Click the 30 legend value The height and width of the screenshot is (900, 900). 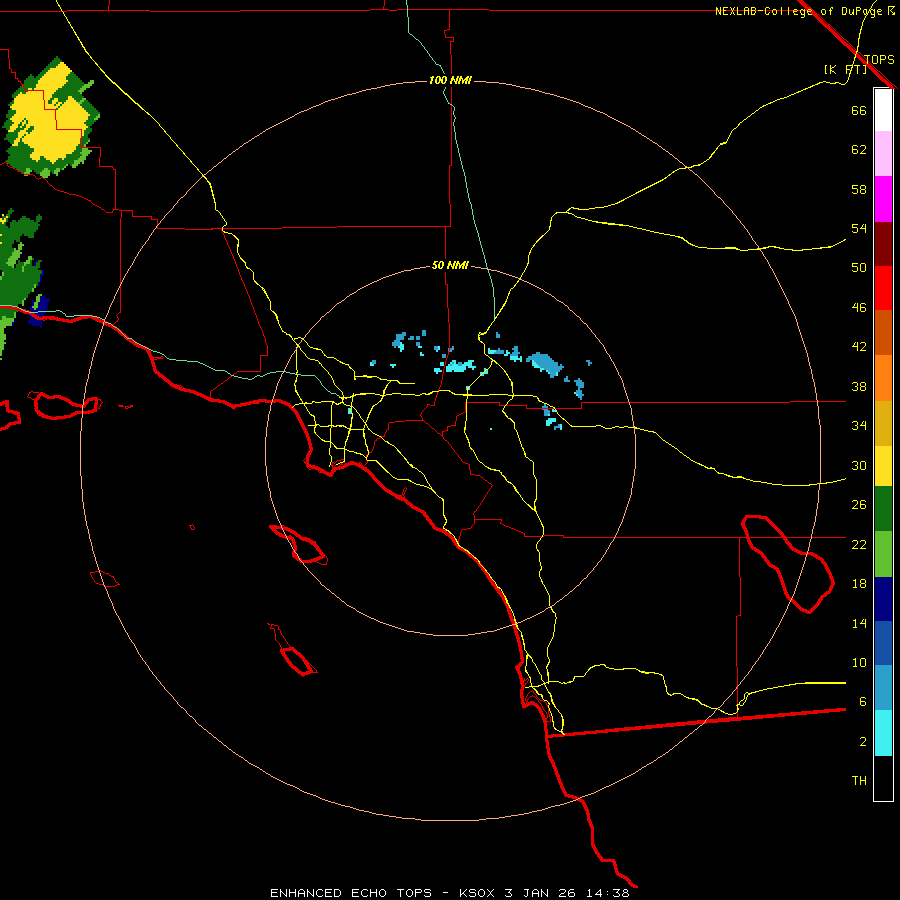coord(859,465)
